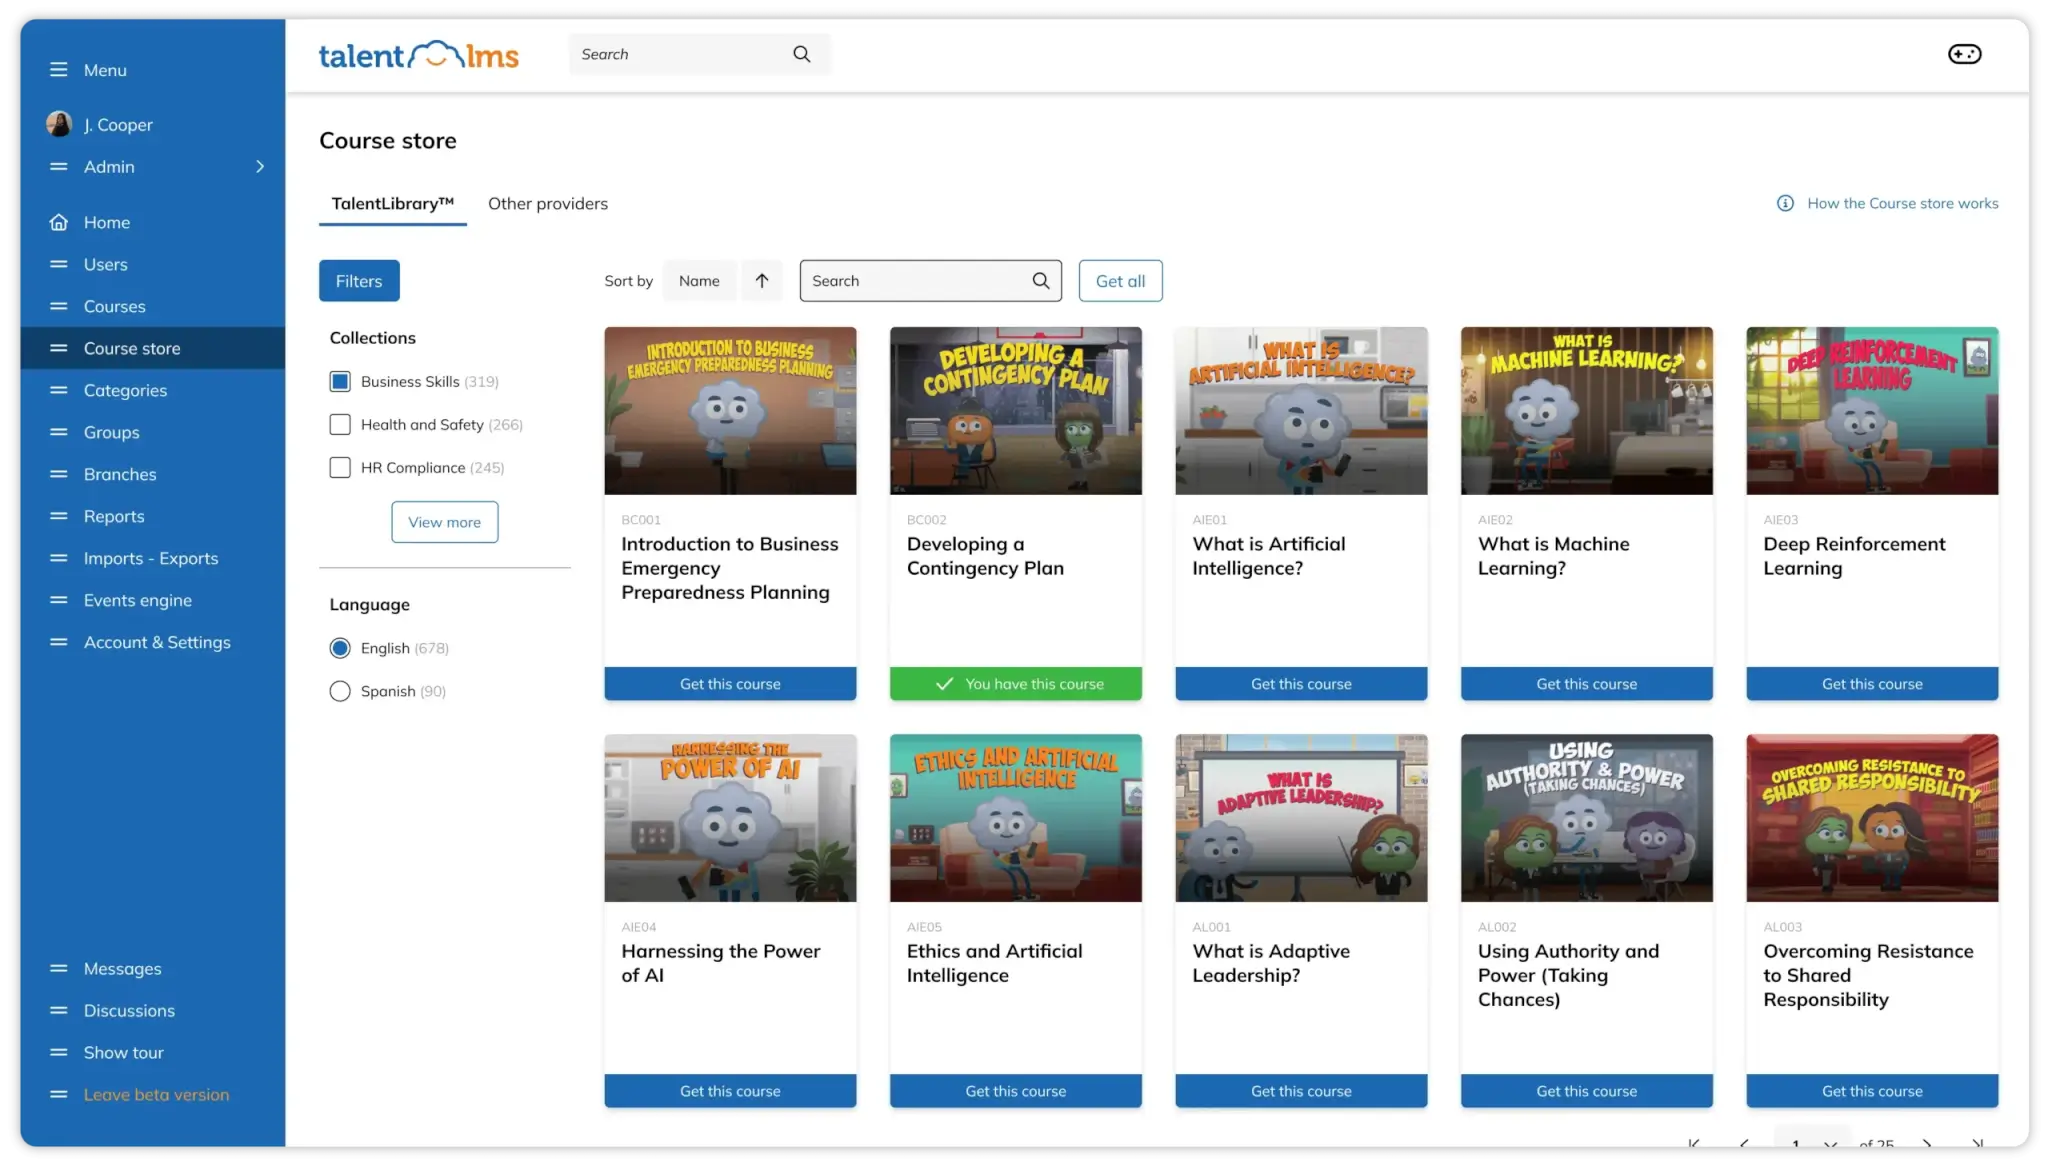Select the Spanish language radio button
This screenshot has width=2048, height=1166.
(340, 690)
